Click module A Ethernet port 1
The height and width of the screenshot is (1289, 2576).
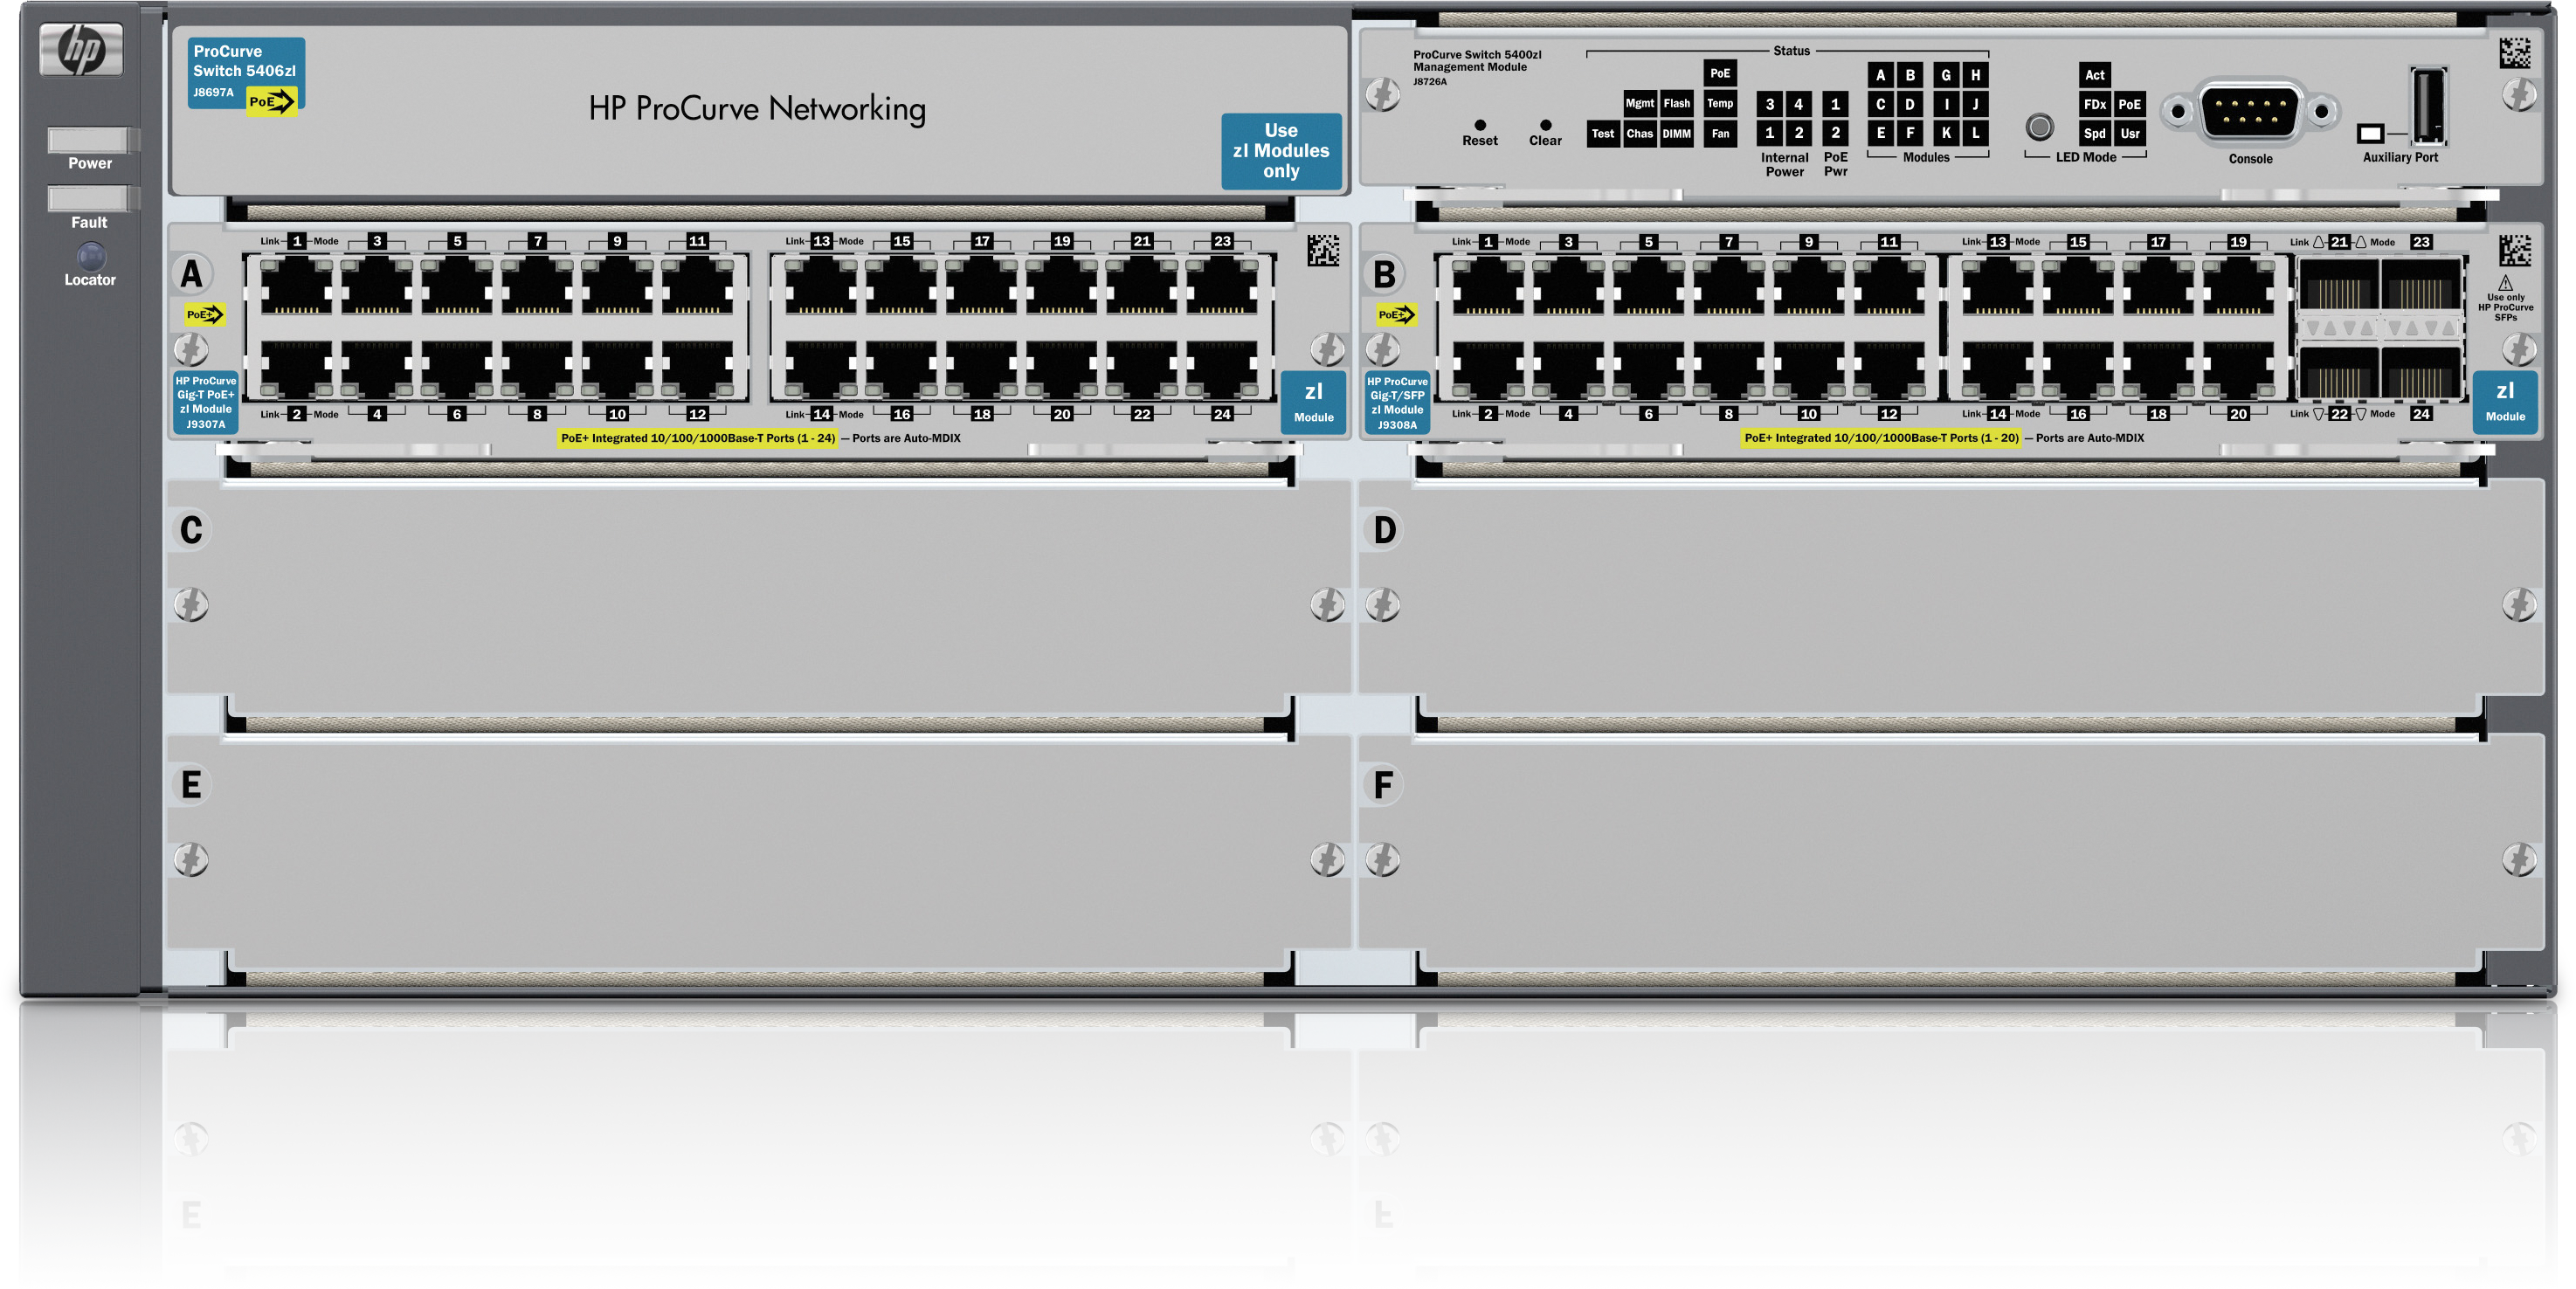pos(297,286)
